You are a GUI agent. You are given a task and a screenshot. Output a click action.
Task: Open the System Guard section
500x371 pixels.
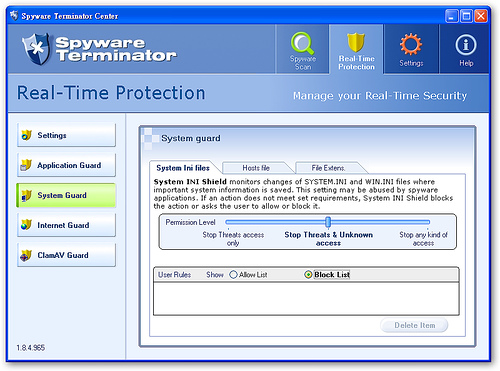click(66, 195)
